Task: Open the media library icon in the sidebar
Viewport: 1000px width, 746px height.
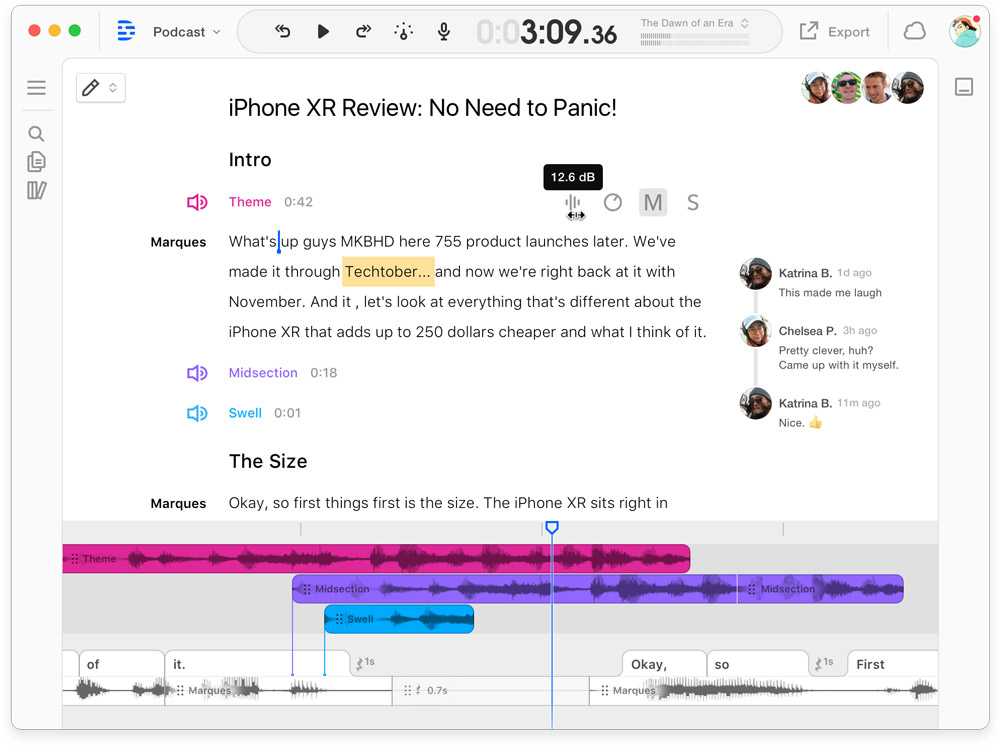Action: tap(36, 190)
